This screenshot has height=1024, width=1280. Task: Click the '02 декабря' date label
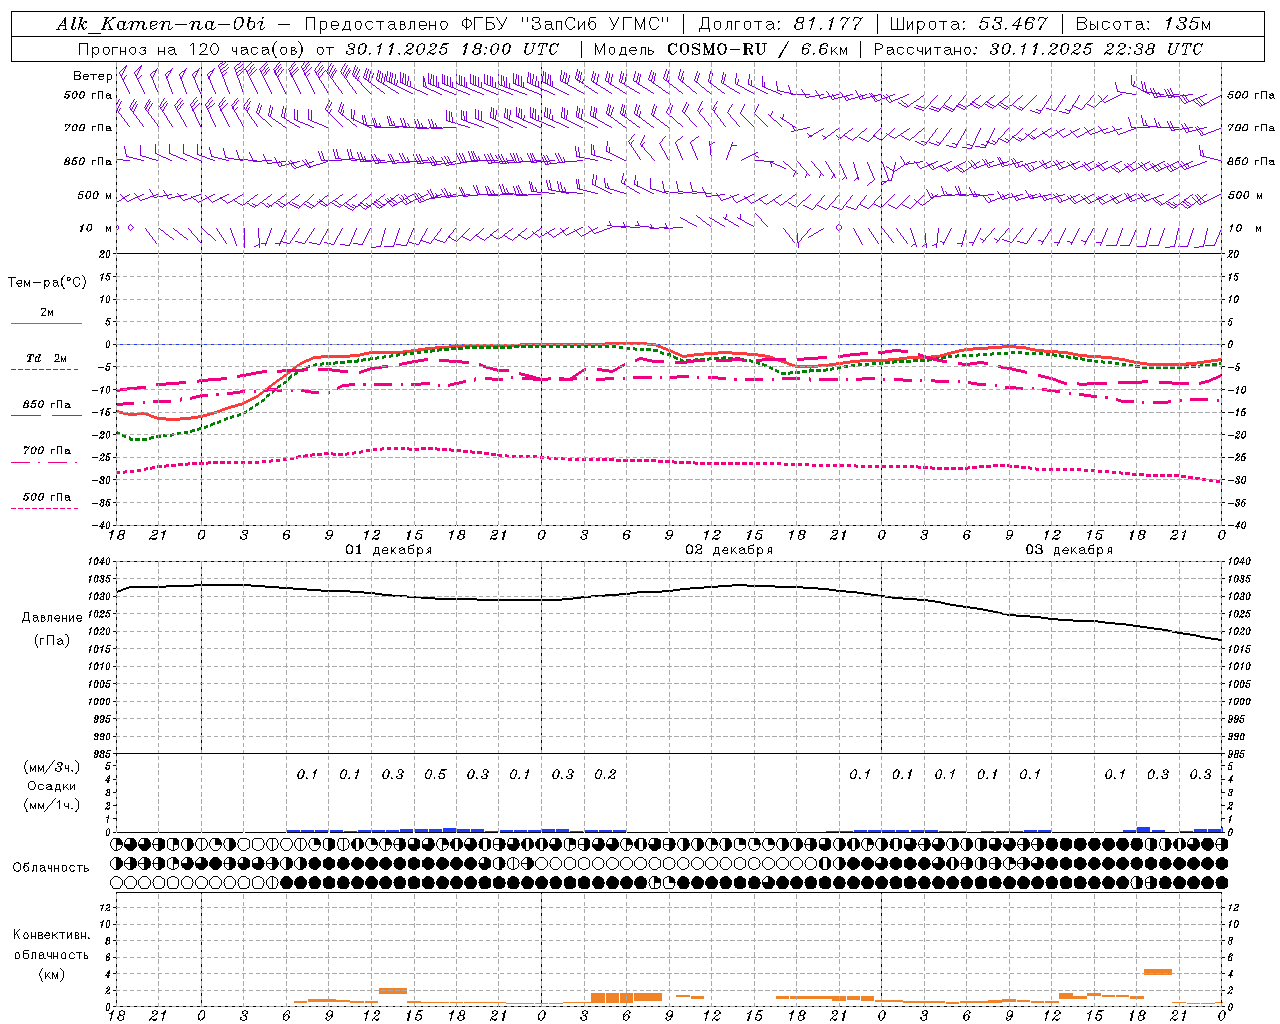(729, 550)
